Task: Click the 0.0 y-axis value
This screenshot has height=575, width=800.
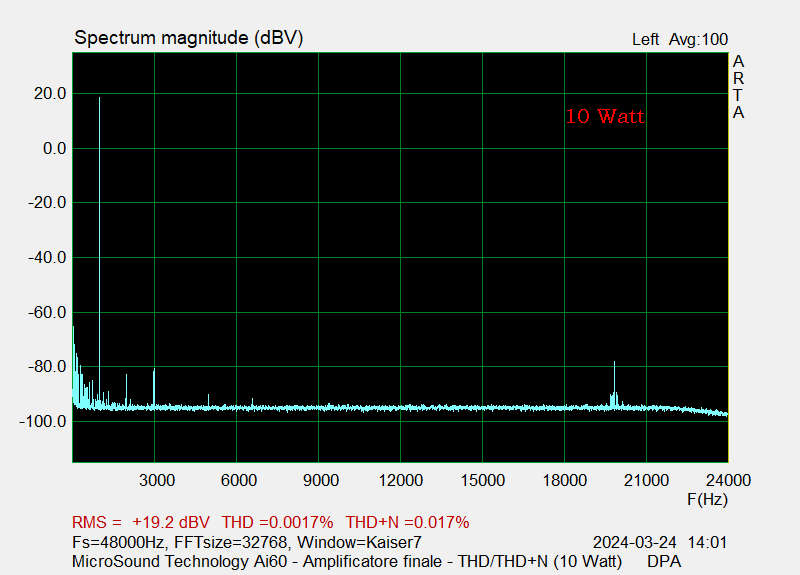Action: coord(55,148)
